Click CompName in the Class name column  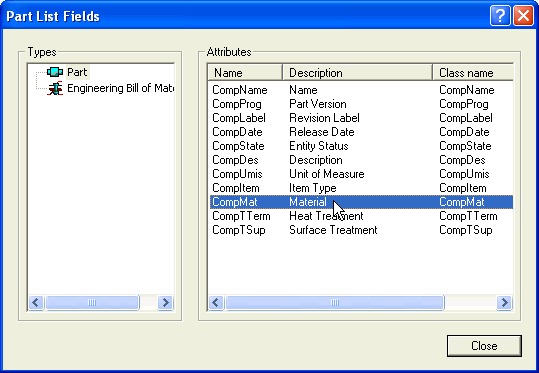tap(467, 90)
